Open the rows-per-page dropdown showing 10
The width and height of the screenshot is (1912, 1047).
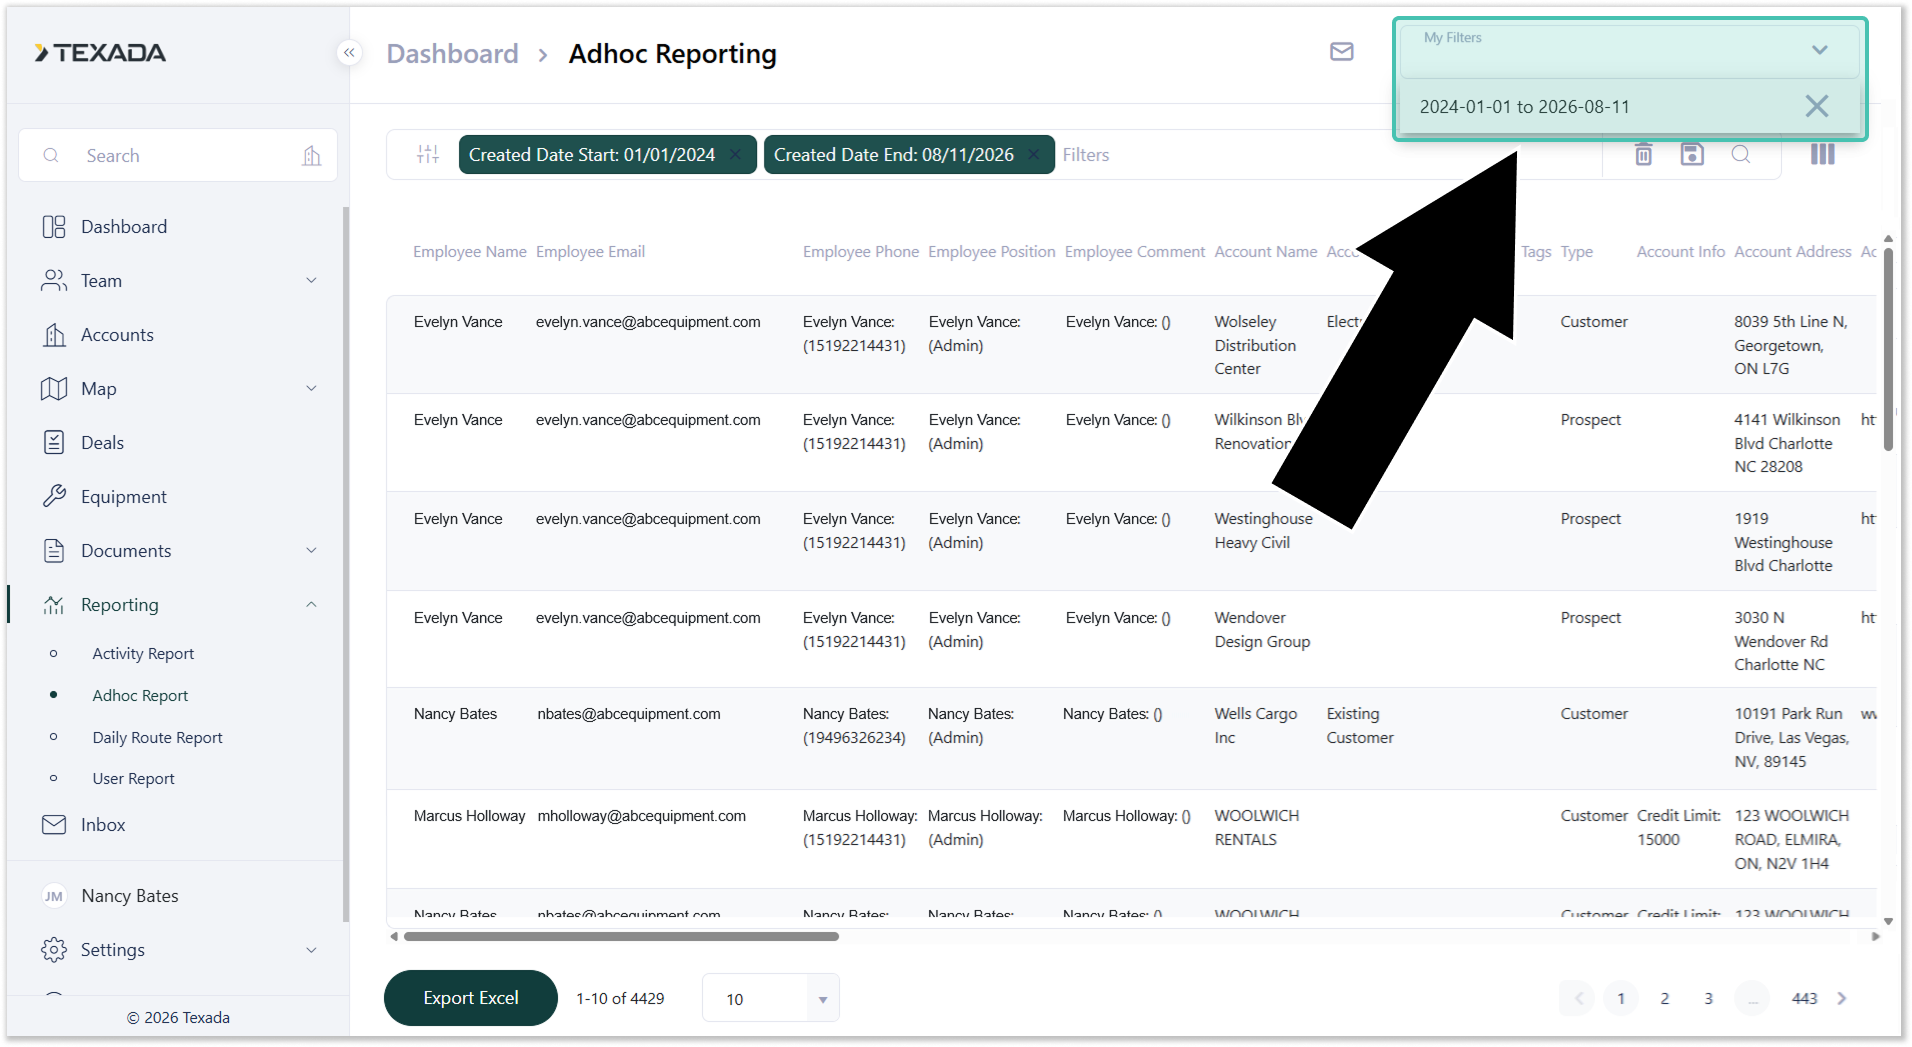(x=770, y=999)
